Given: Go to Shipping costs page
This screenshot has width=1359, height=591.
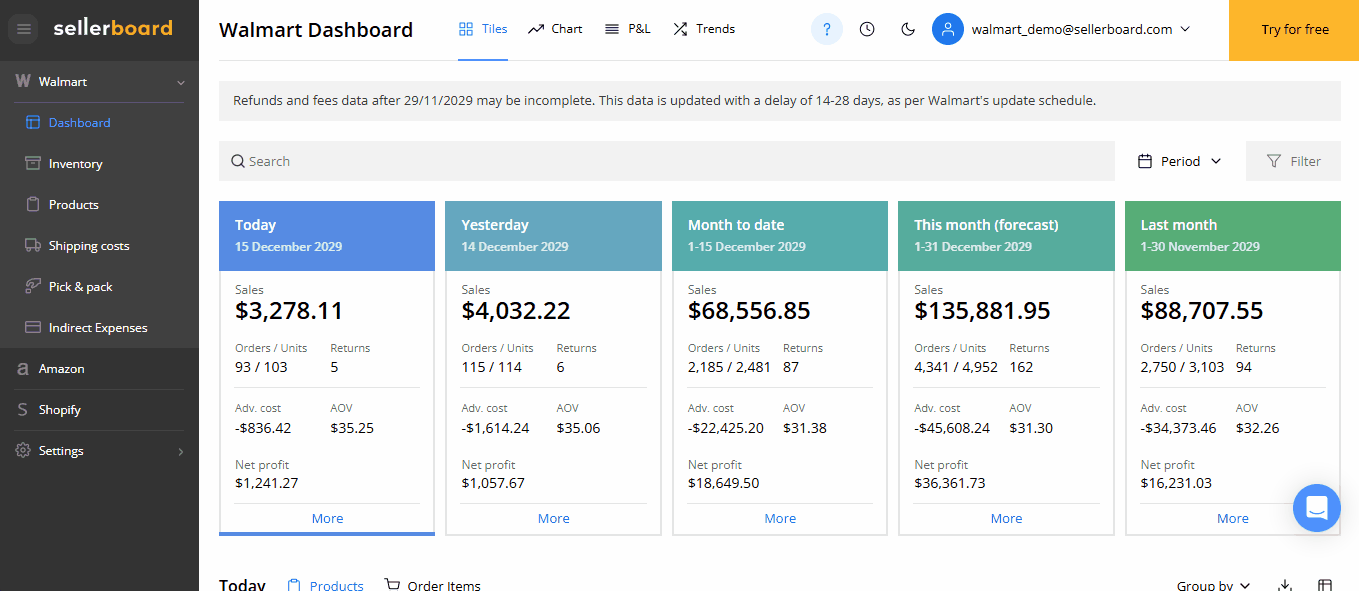Looking at the screenshot, I should coord(88,246).
